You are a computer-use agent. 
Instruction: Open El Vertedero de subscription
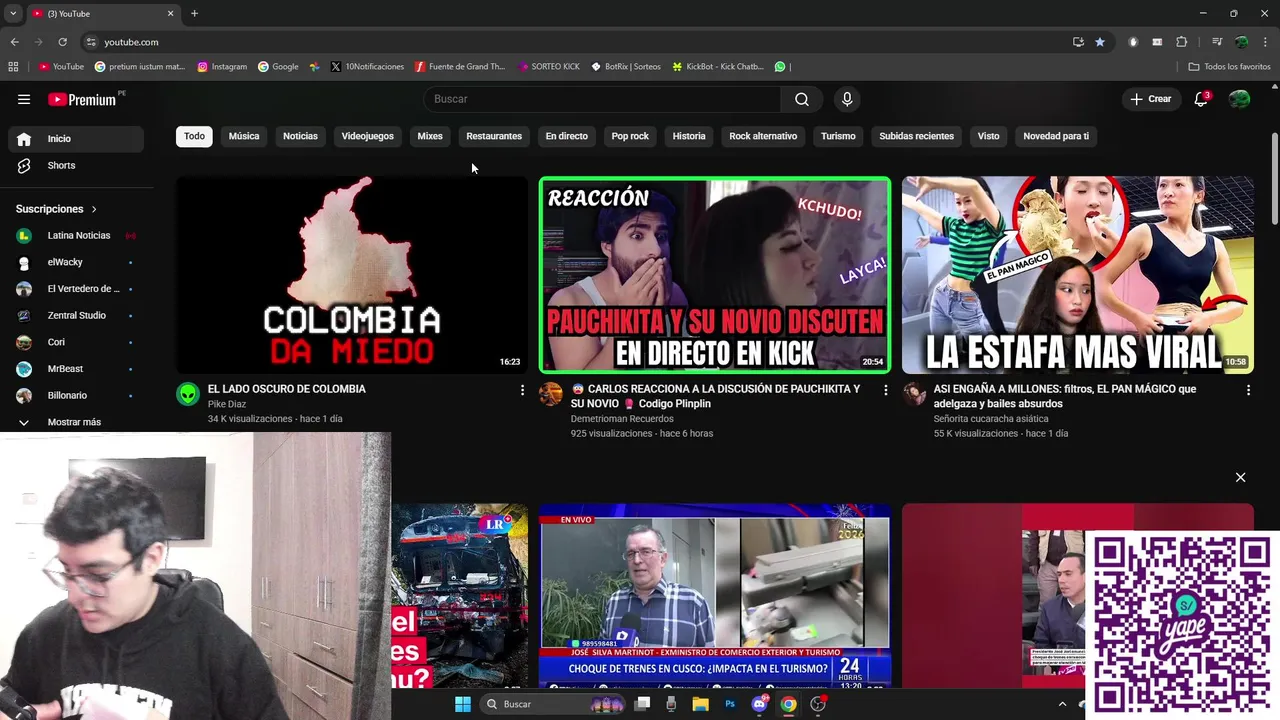[76, 289]
